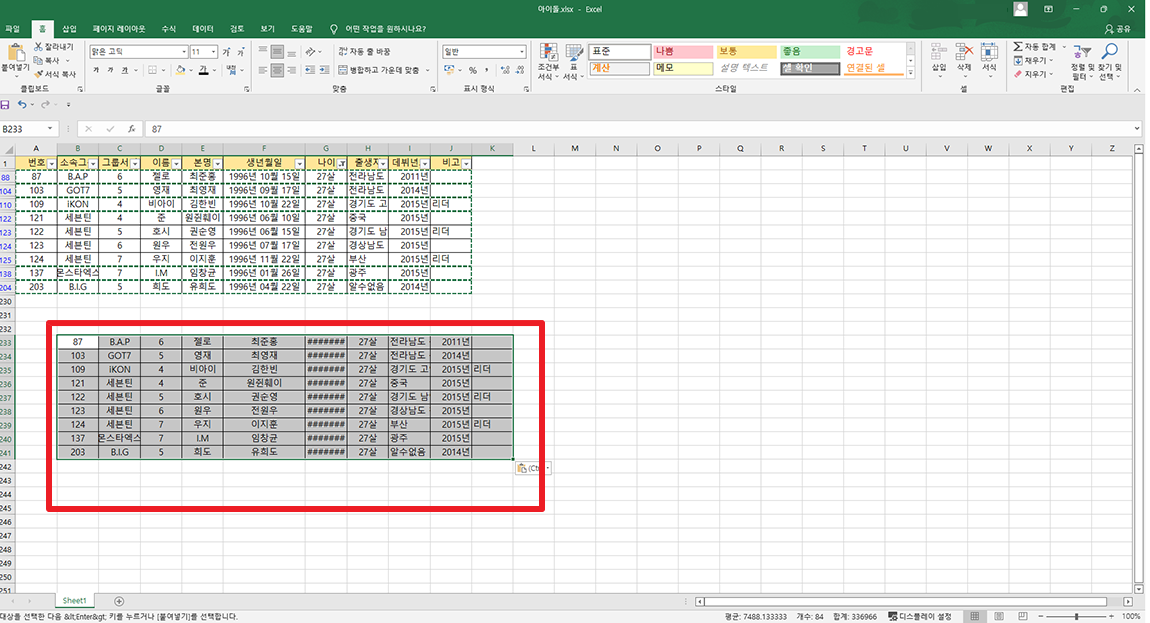
Task: Open the Paste Options (Ctrl) popup button
Action: (532, 468)
